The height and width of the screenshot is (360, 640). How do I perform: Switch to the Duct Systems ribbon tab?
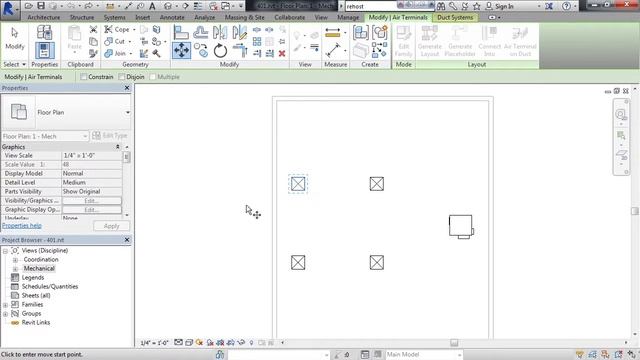455,18
